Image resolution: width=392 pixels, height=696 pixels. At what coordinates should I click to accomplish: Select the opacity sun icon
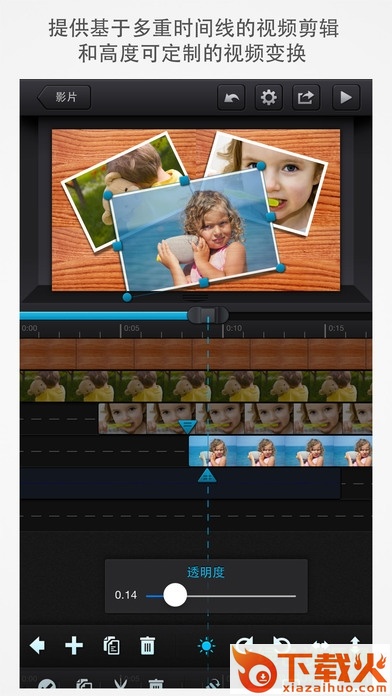point(206,646)
